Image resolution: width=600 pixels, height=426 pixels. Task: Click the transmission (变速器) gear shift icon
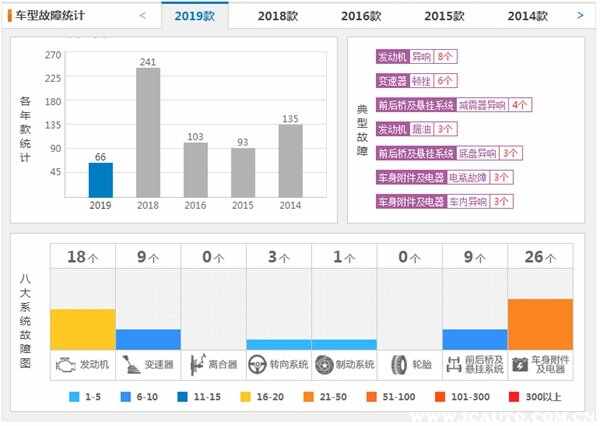click(x=130, y=364)
